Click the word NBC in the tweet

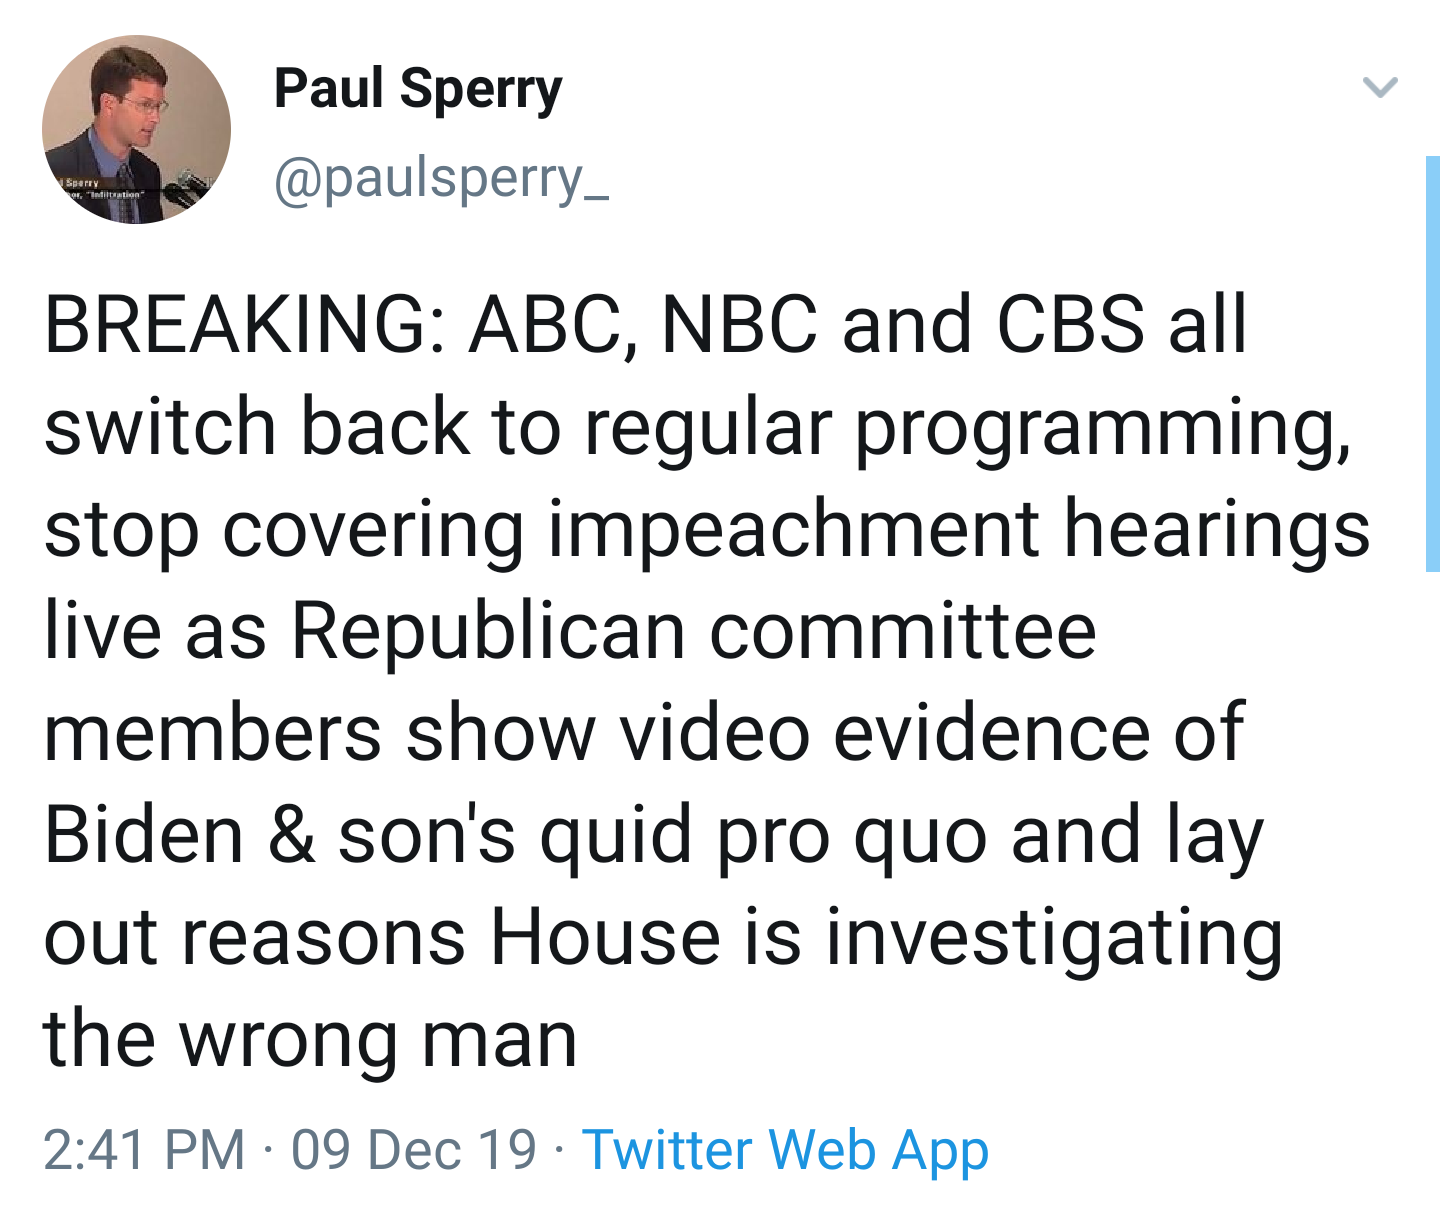740,325
